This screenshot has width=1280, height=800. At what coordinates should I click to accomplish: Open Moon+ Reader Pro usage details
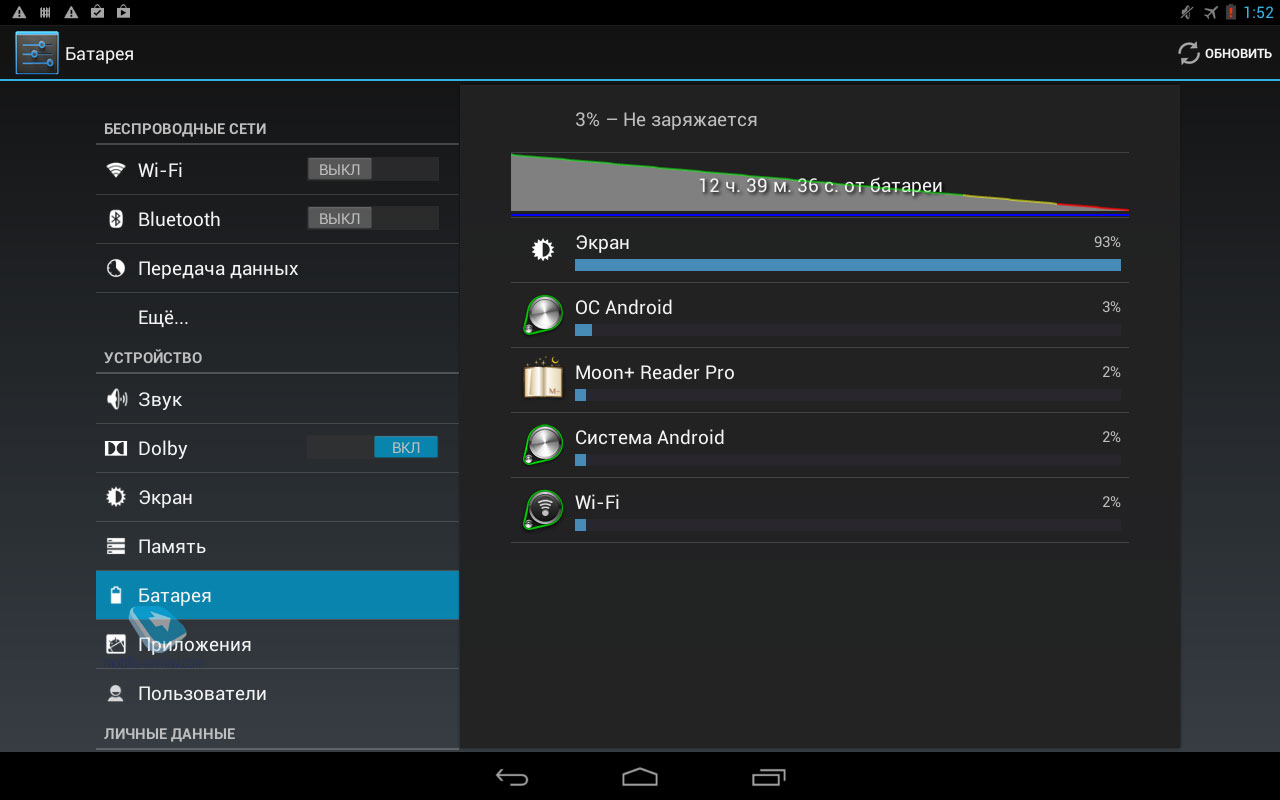click(x=820, y=380)
